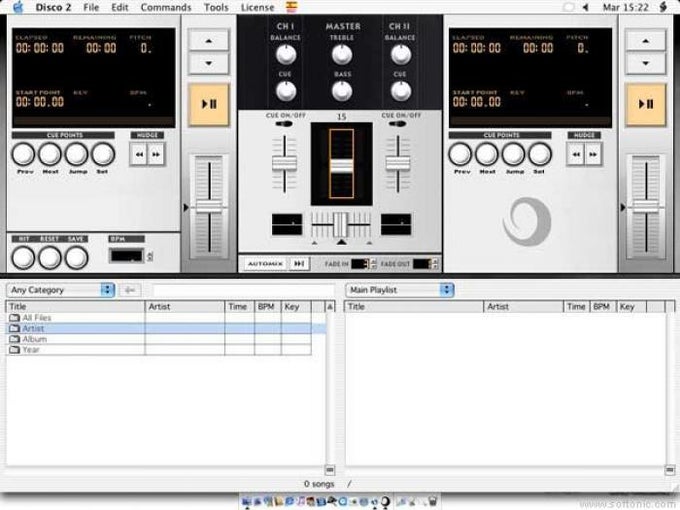Open the Disco 2 application menu
This screenshot has height=510, width=680.
point(53,7)
